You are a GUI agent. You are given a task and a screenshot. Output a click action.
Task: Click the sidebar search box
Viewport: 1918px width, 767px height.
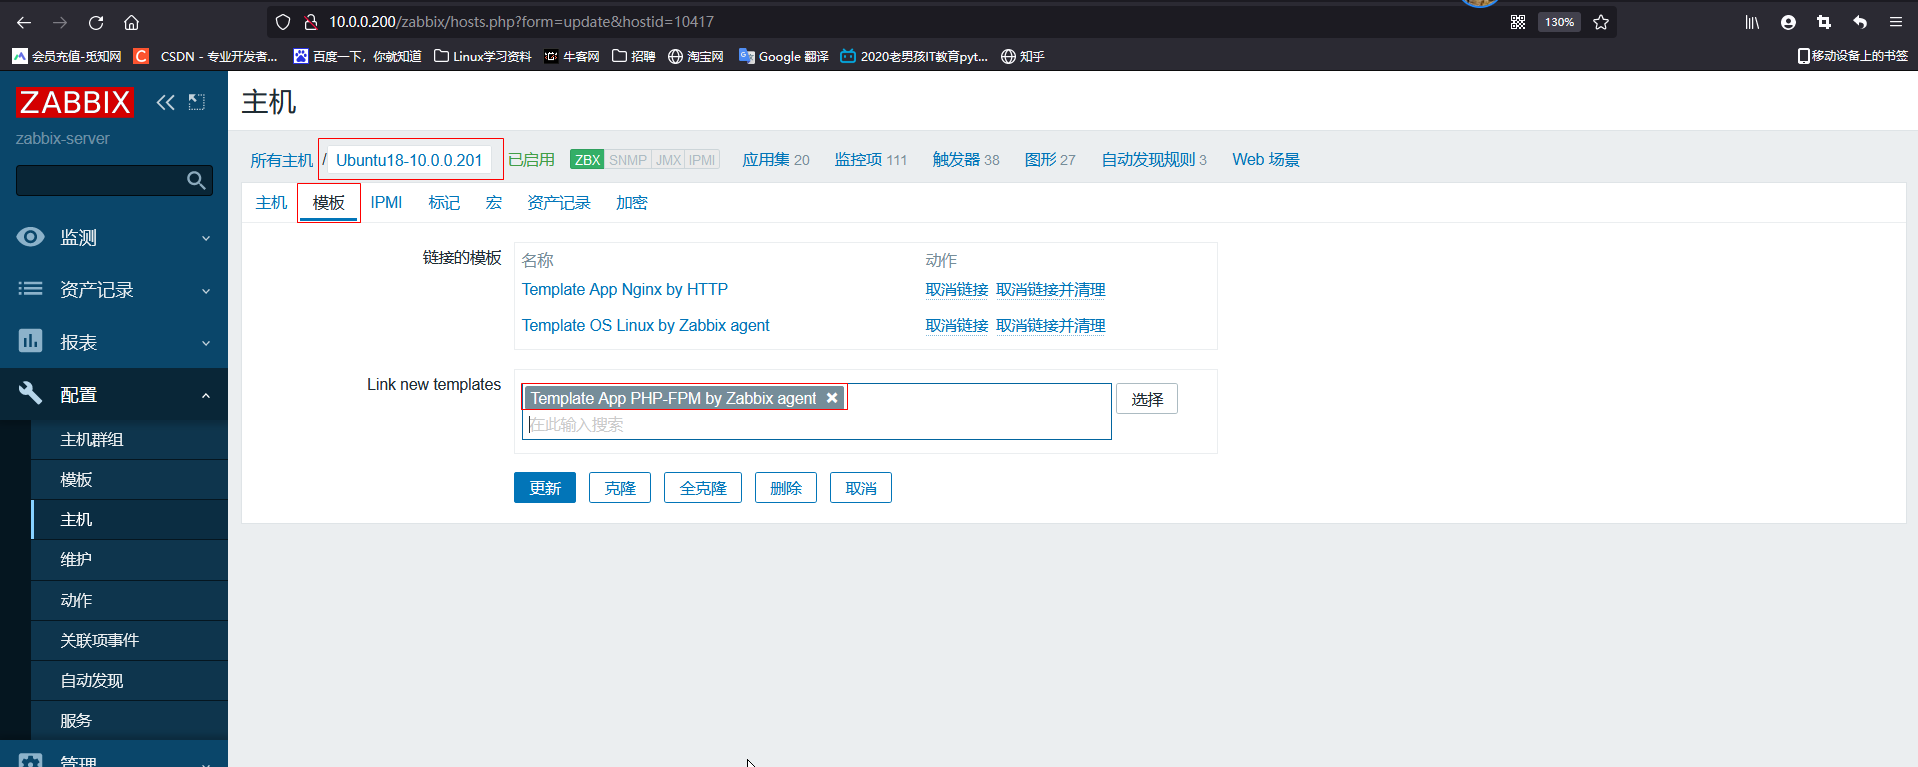point(114,180)
